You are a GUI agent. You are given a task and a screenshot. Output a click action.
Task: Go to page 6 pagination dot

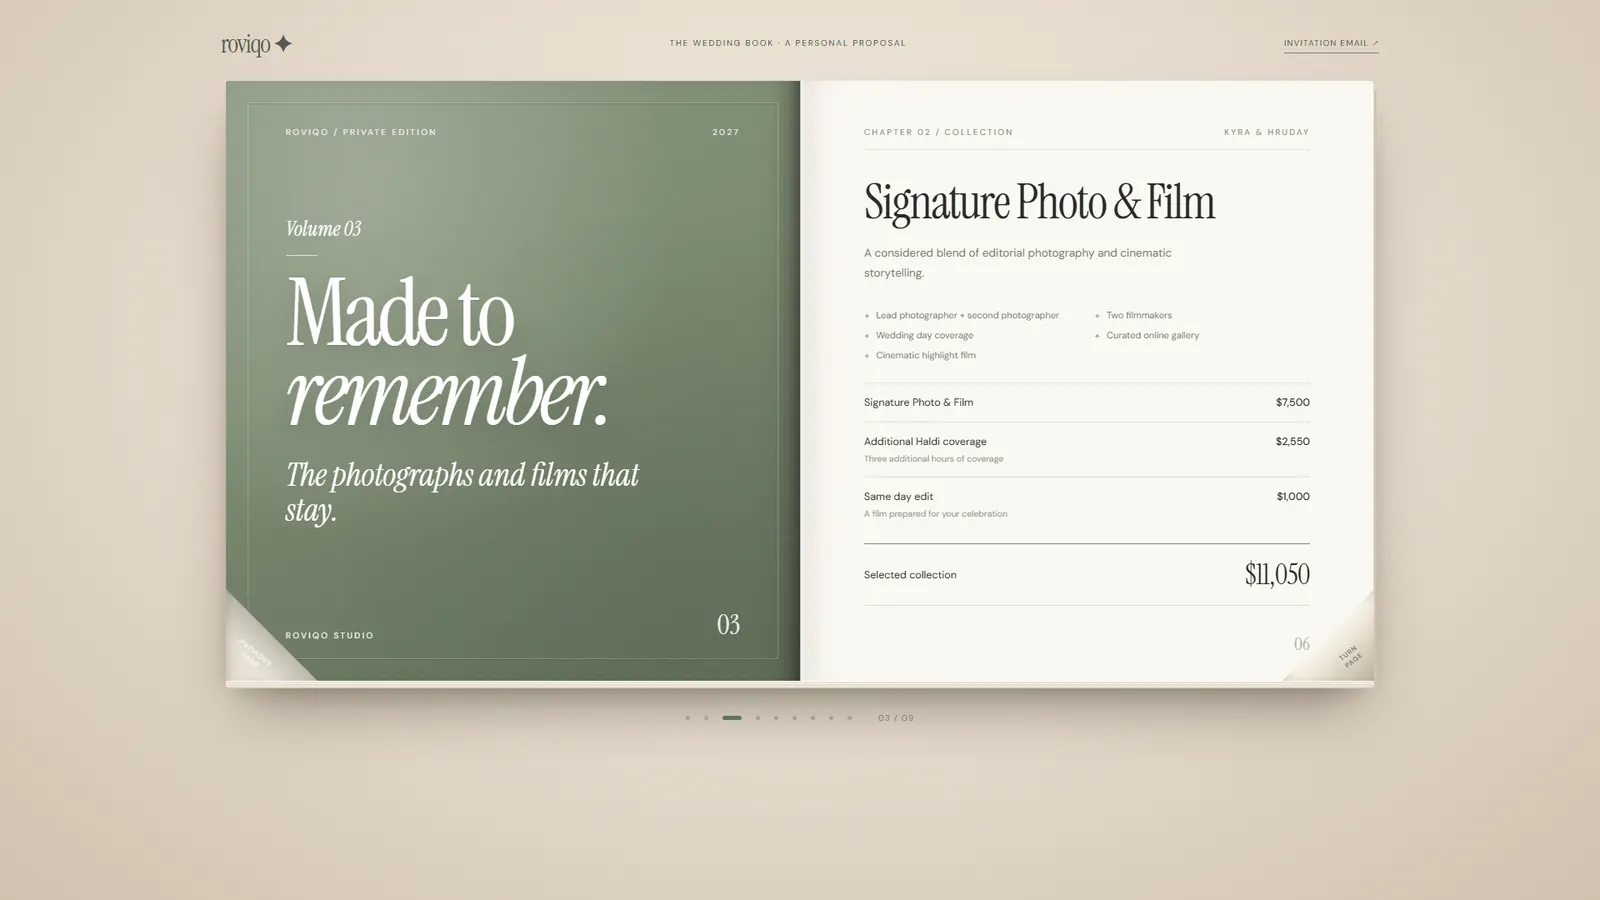coord(794,718)
